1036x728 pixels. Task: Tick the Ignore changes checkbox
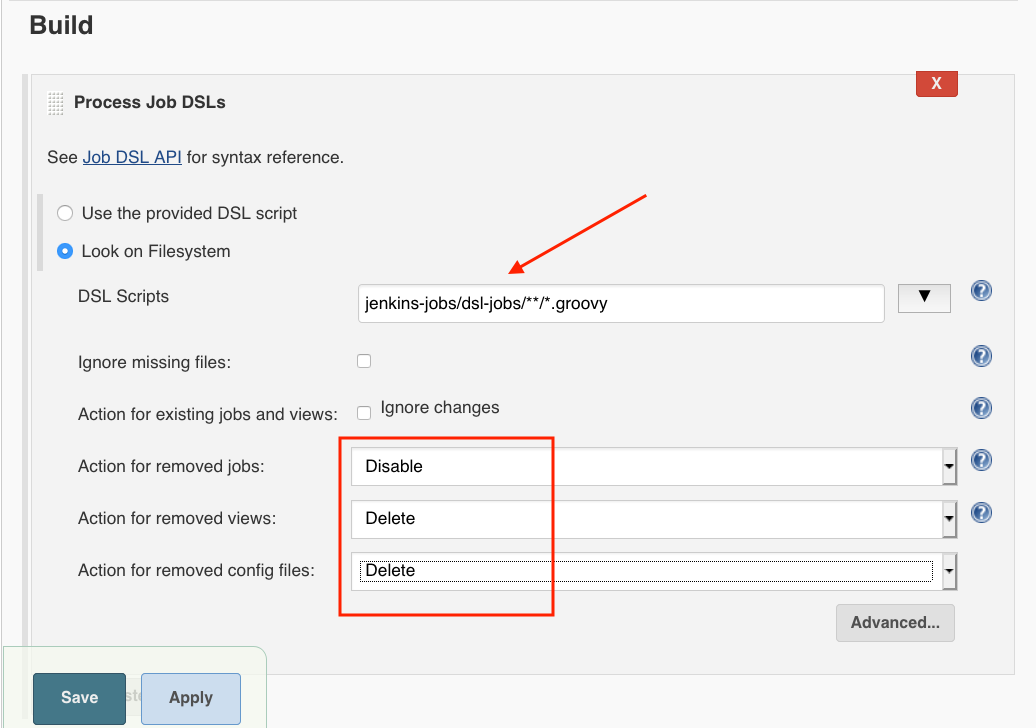click(364, 414)
